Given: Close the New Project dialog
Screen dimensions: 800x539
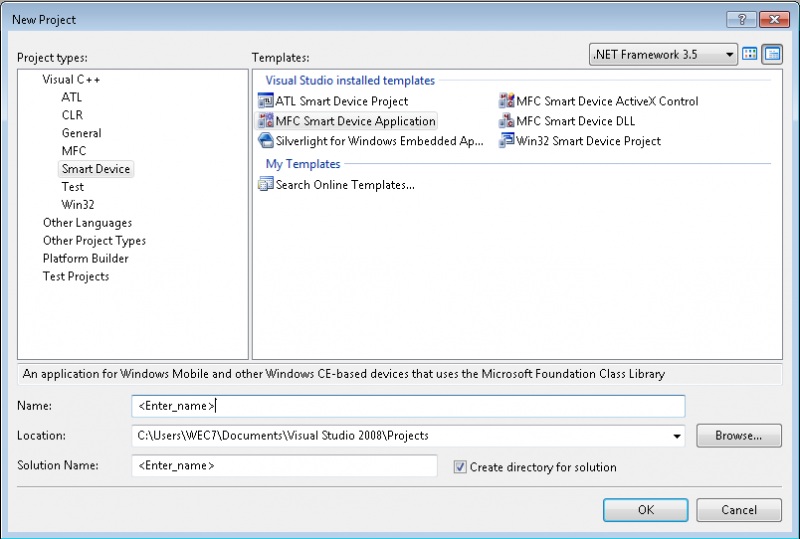Looking at the screenshot, I should click(774, 19).
